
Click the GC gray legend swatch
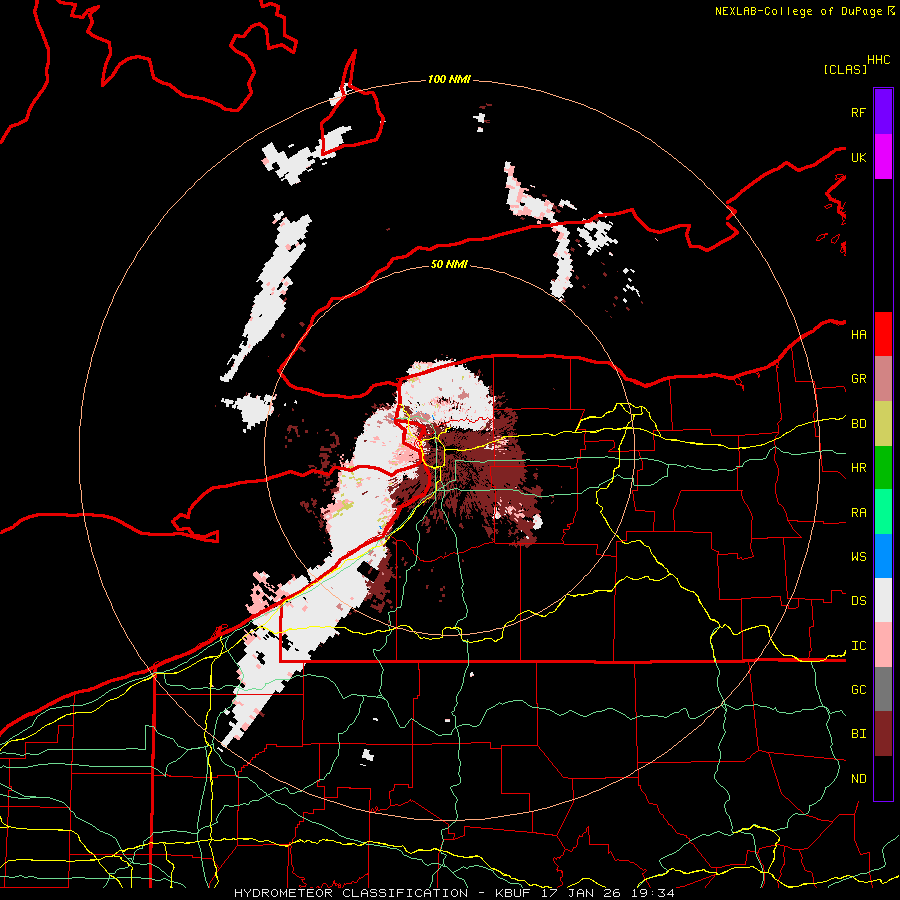point(883,689)
